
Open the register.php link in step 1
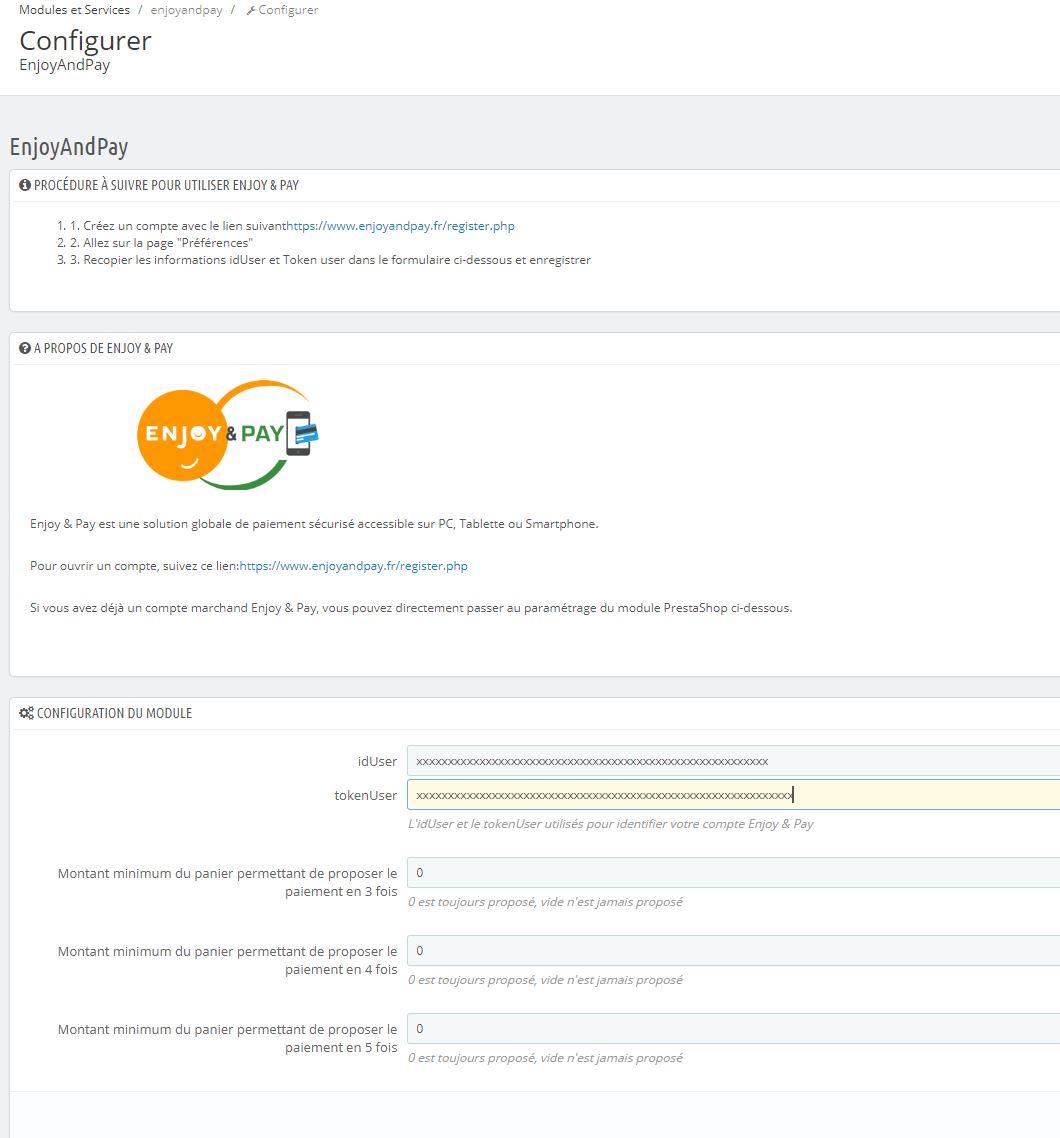click(x=400, y=226)
